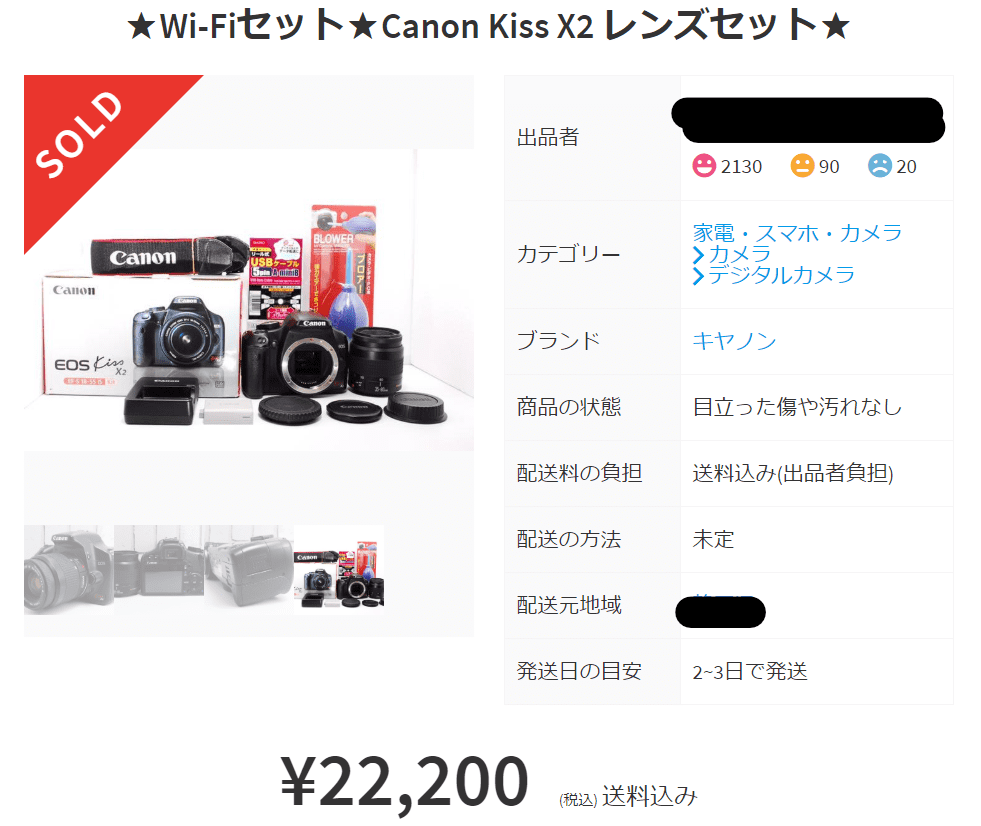Select the second thumbnail showing camera rear screen

(x=159, y=569)
